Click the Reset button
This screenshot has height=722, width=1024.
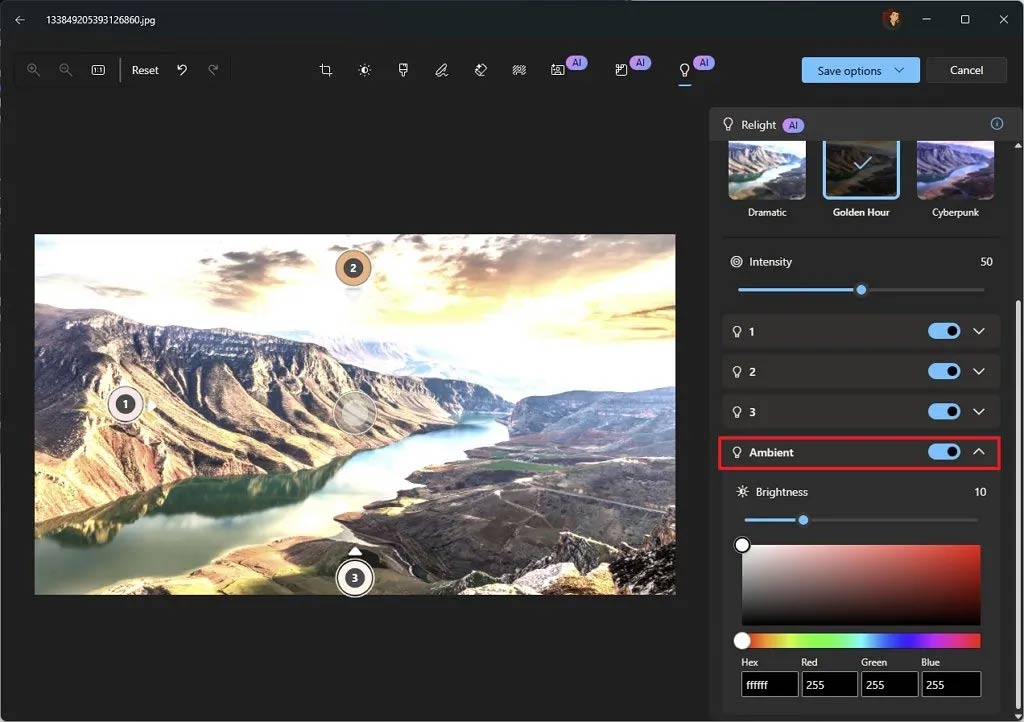coord(145,70)
